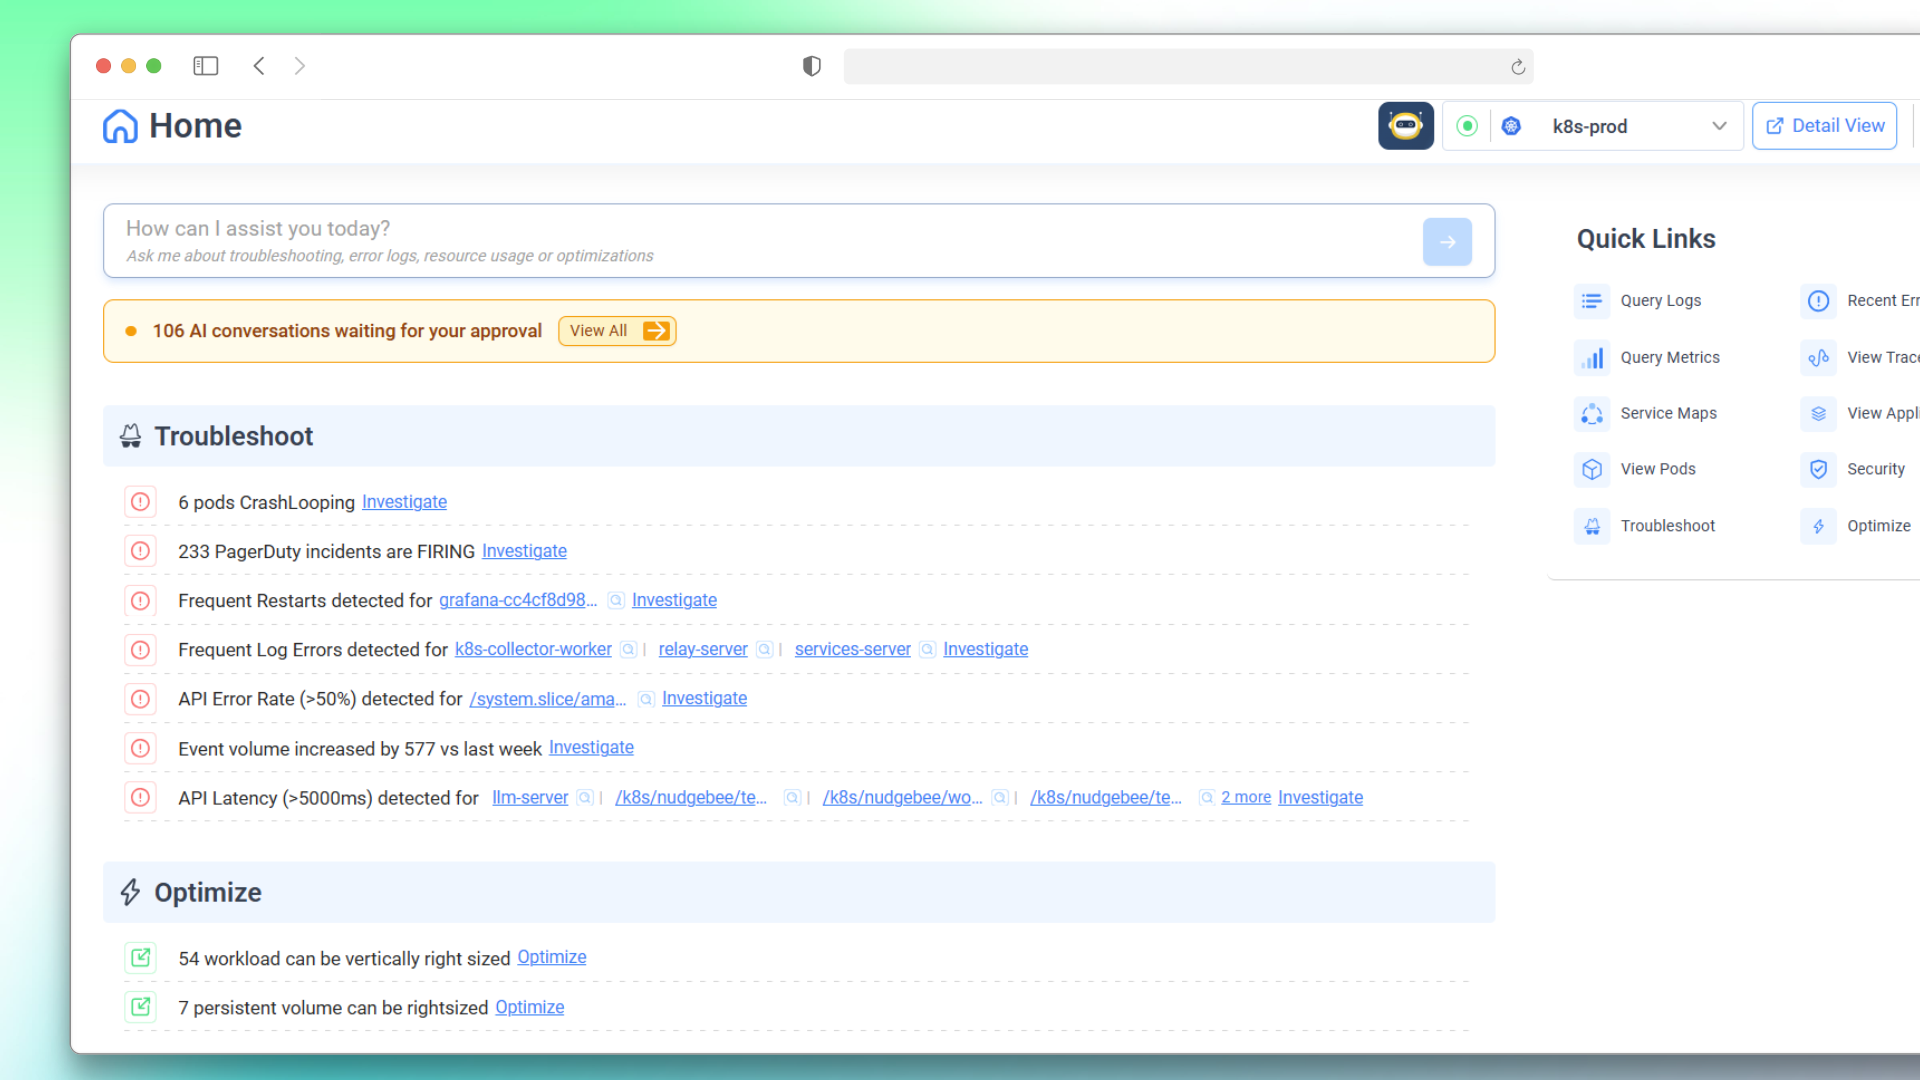The image size is (1920, 1080).
Task: Expand the 2 more latency endpoints
Action: (x=1246, y=797)
